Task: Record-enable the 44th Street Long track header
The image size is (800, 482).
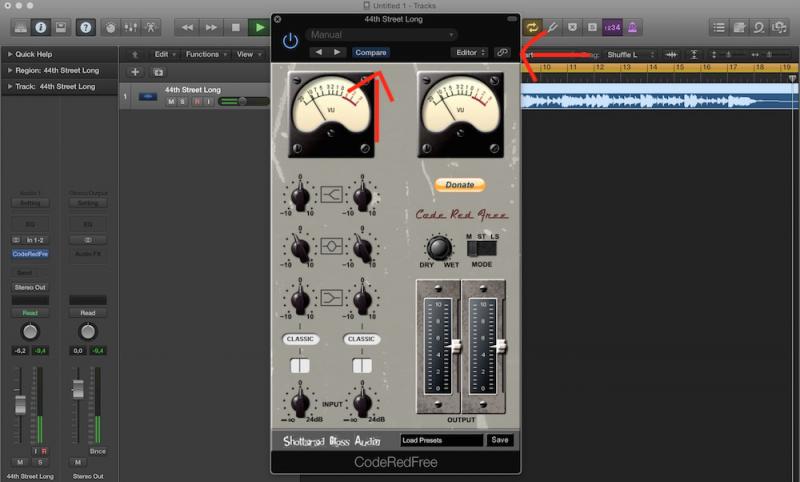Action: (197, 102)
